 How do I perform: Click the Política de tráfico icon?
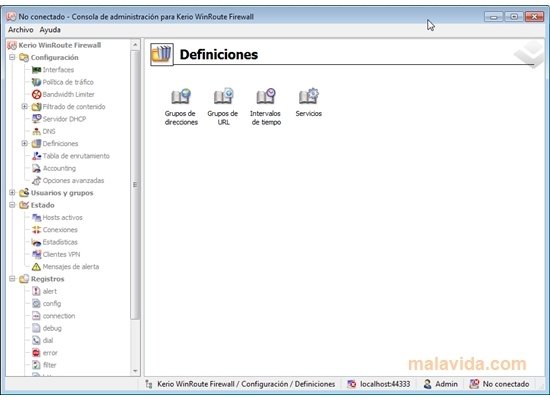(36, 82)
